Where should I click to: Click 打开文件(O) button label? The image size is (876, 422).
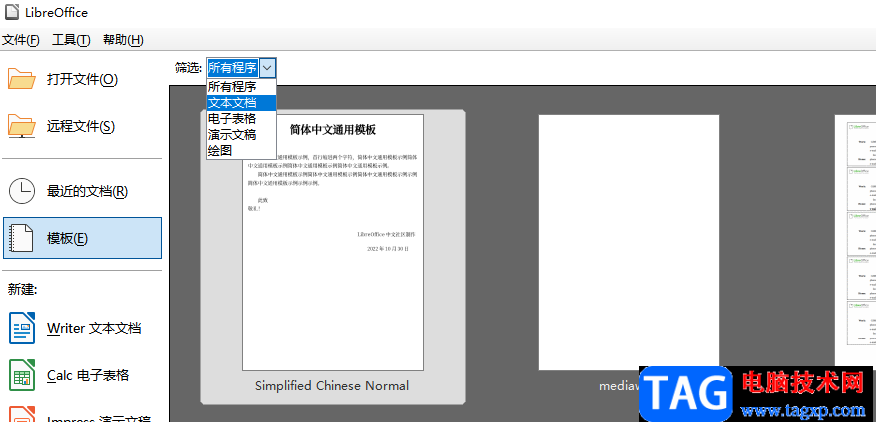pos(82,79)
